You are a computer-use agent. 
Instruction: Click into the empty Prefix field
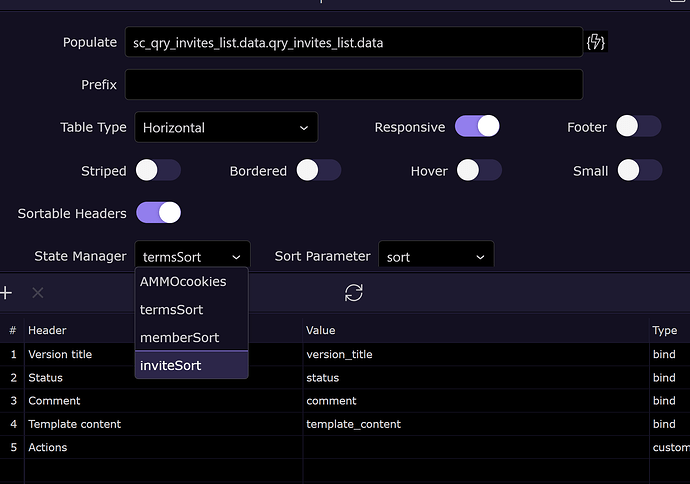coord(354,84)
